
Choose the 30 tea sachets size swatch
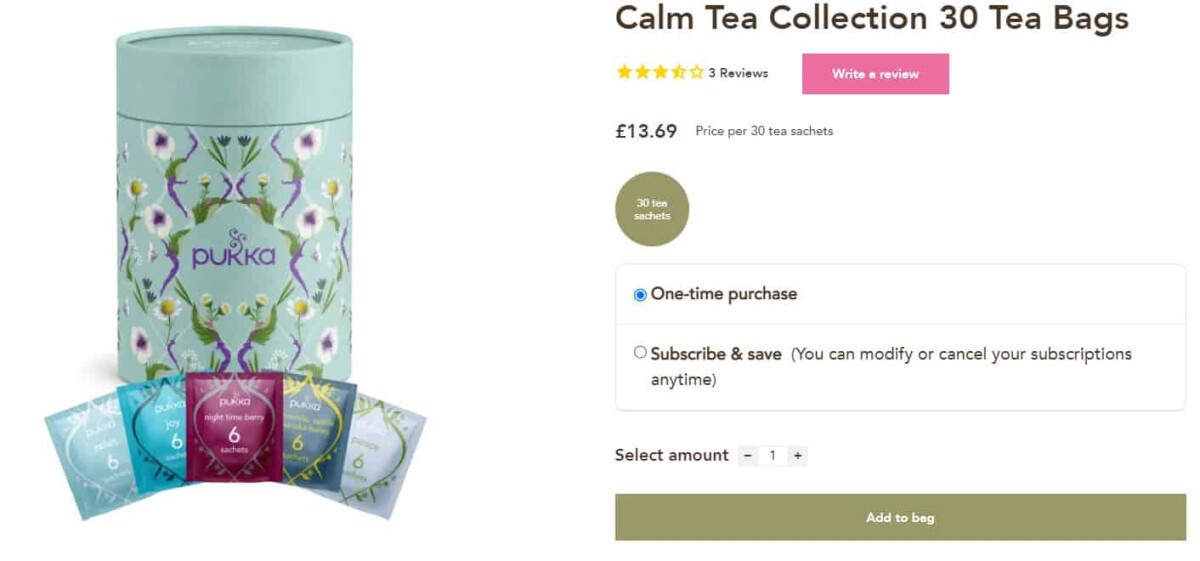tap(652, 209)
